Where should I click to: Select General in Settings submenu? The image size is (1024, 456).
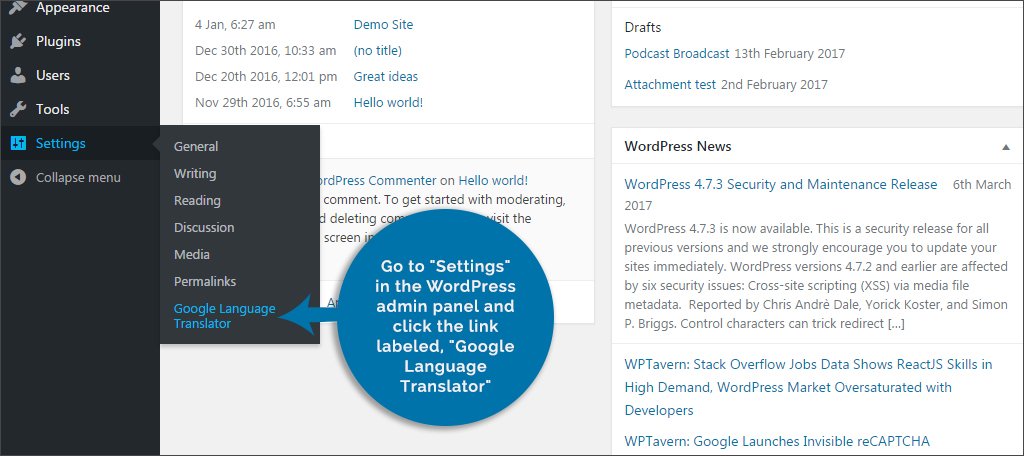pyautogui.click(x=196, y=146)
